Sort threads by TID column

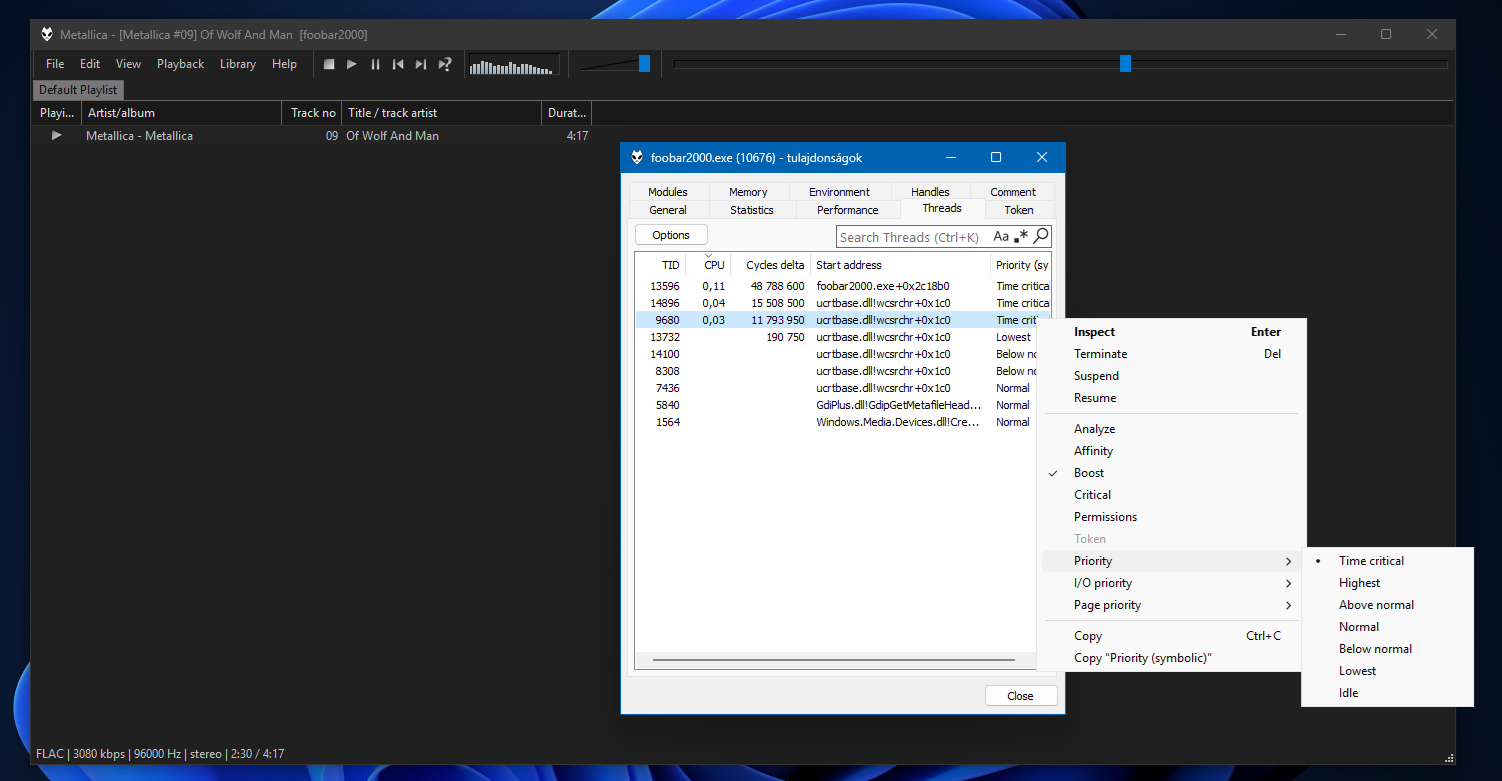tap(661, 265)
